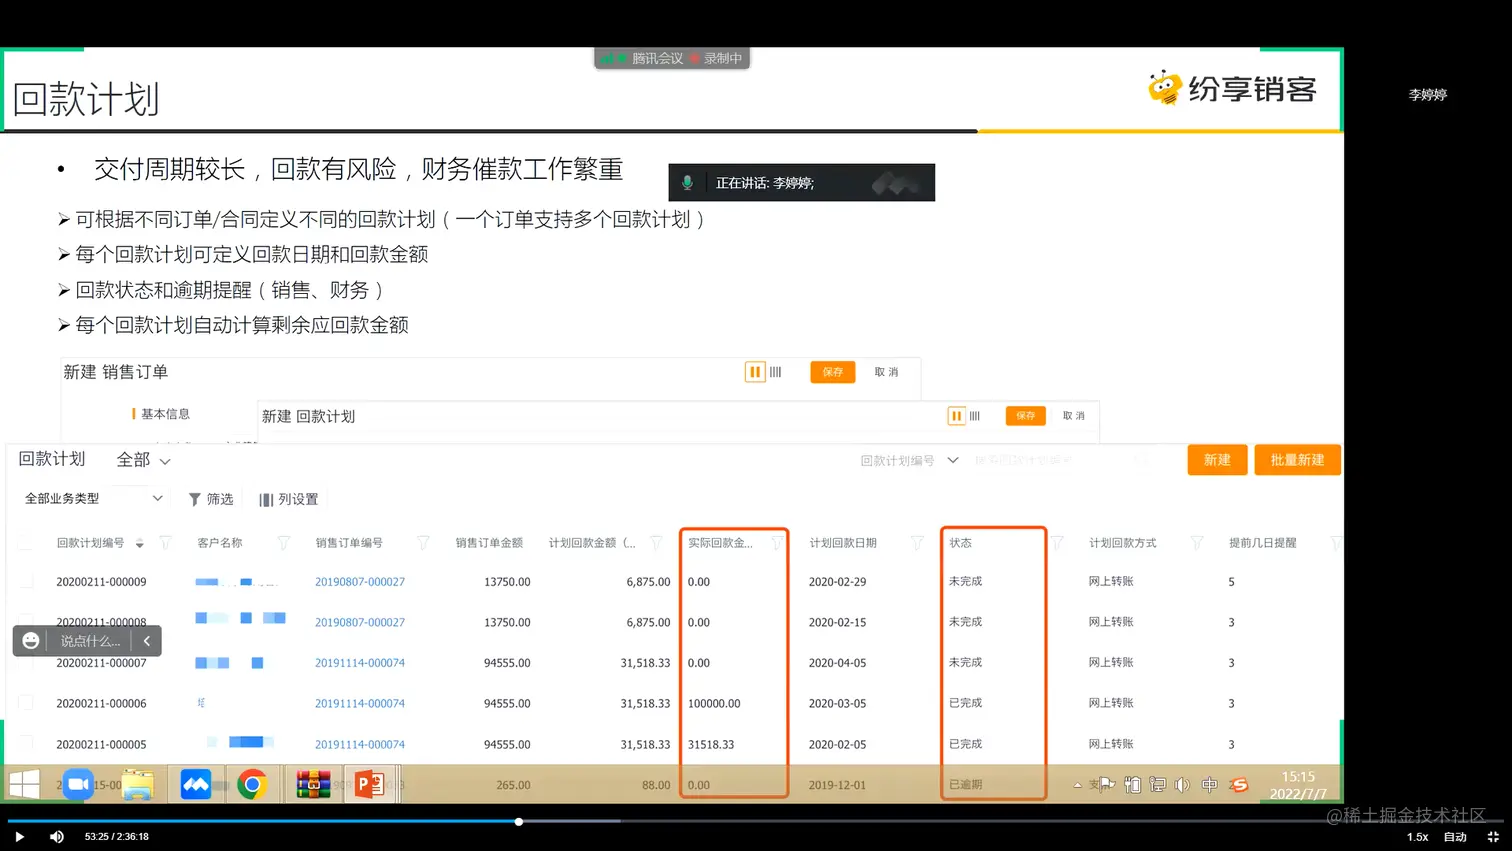Click 取消 in the 新建 回款计划 form
The width and height of the screenshot is (1512, 851).
[x=1073, y=416]
